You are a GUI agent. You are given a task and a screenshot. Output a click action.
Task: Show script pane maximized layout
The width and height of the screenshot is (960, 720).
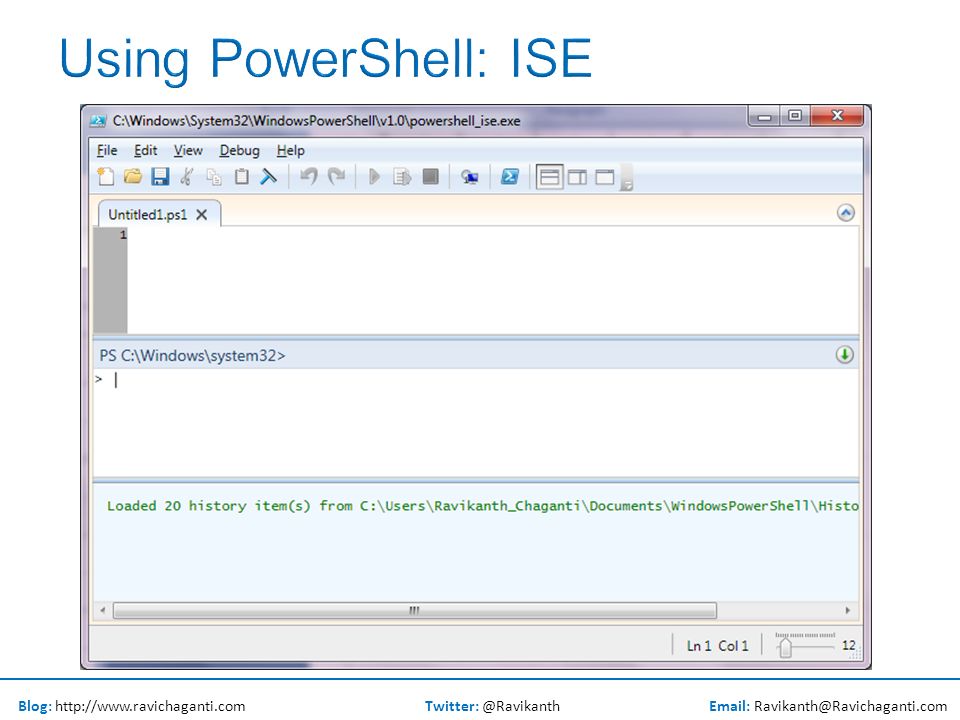click(x=605, y=177)
